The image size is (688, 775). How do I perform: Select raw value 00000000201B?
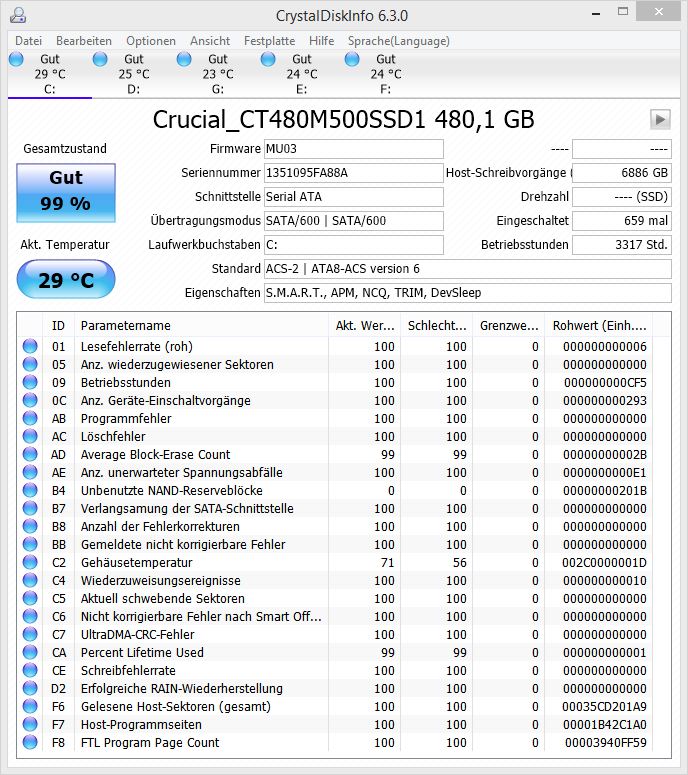click(604, 490)
